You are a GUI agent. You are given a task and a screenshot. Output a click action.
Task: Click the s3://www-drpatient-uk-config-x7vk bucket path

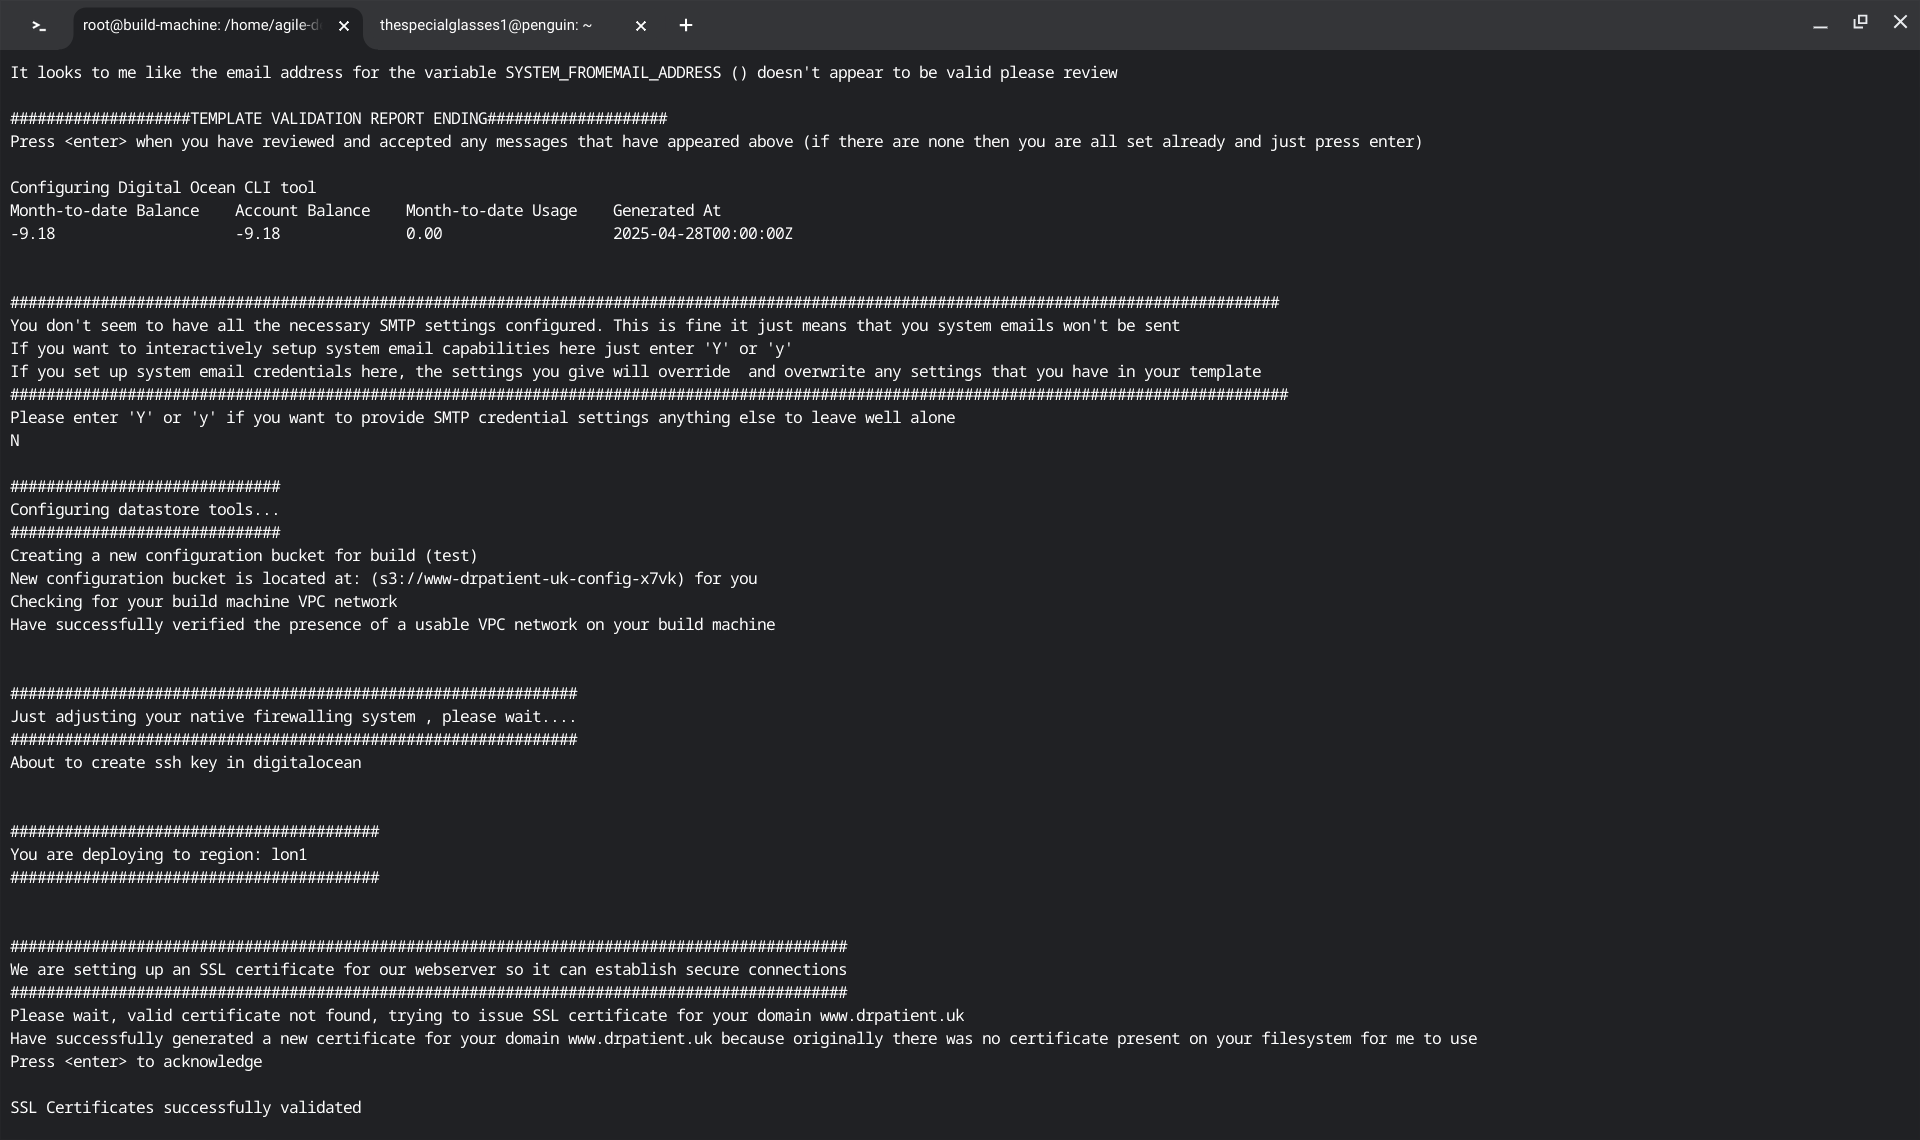[x=527, y=579]
